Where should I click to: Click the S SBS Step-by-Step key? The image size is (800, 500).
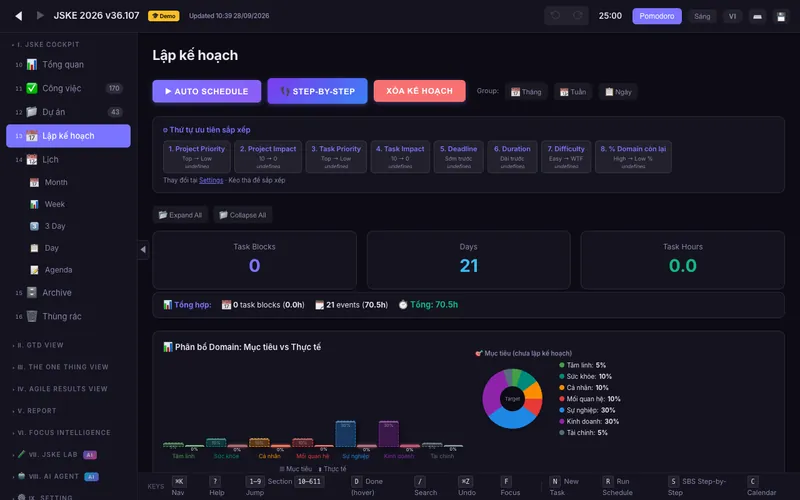(673, 481)
